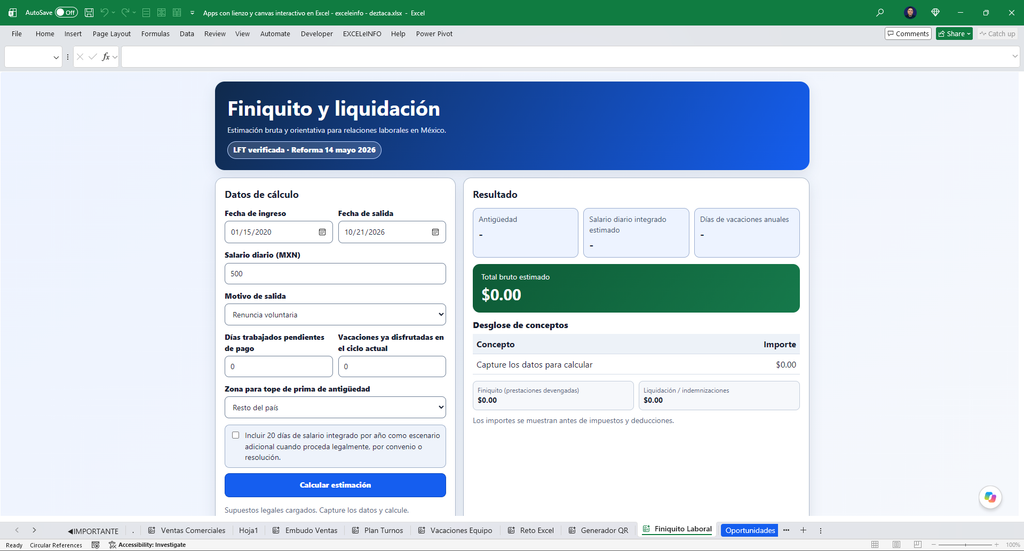Open the Power Pivot ribbon tab

pyautogui.click(x=434, y=34)
